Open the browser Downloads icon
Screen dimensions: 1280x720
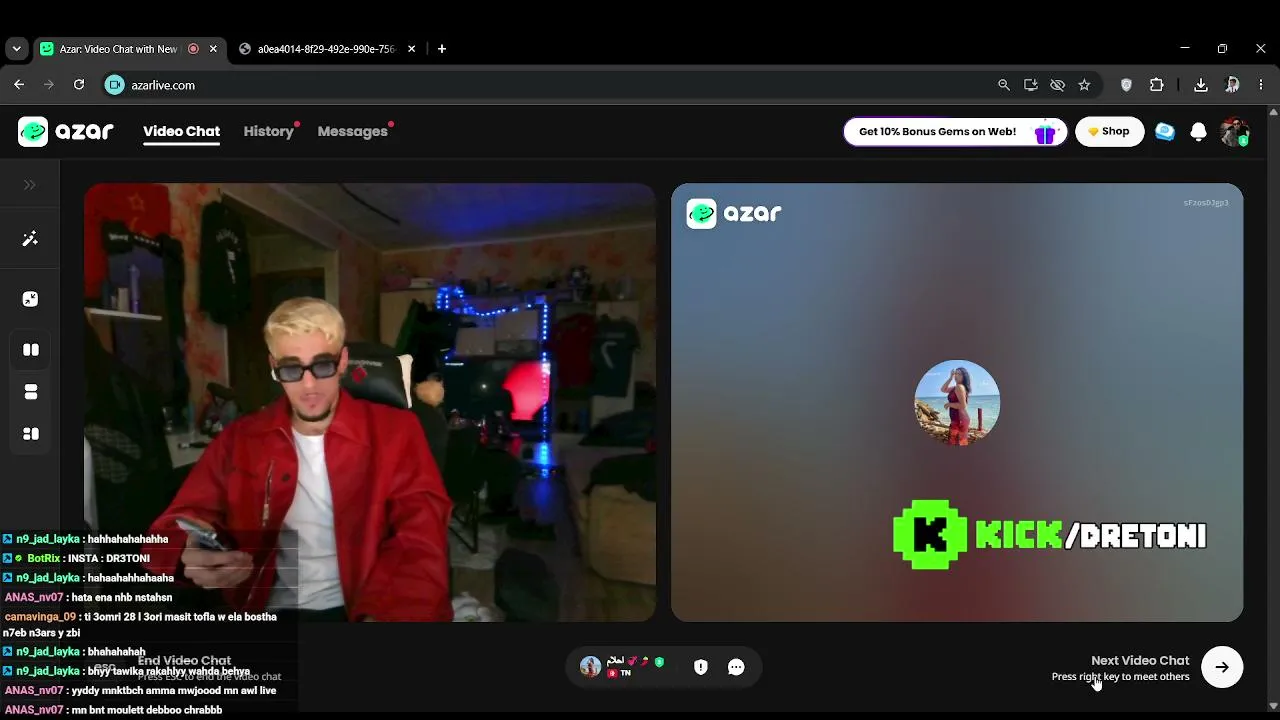click(1201, 85)
